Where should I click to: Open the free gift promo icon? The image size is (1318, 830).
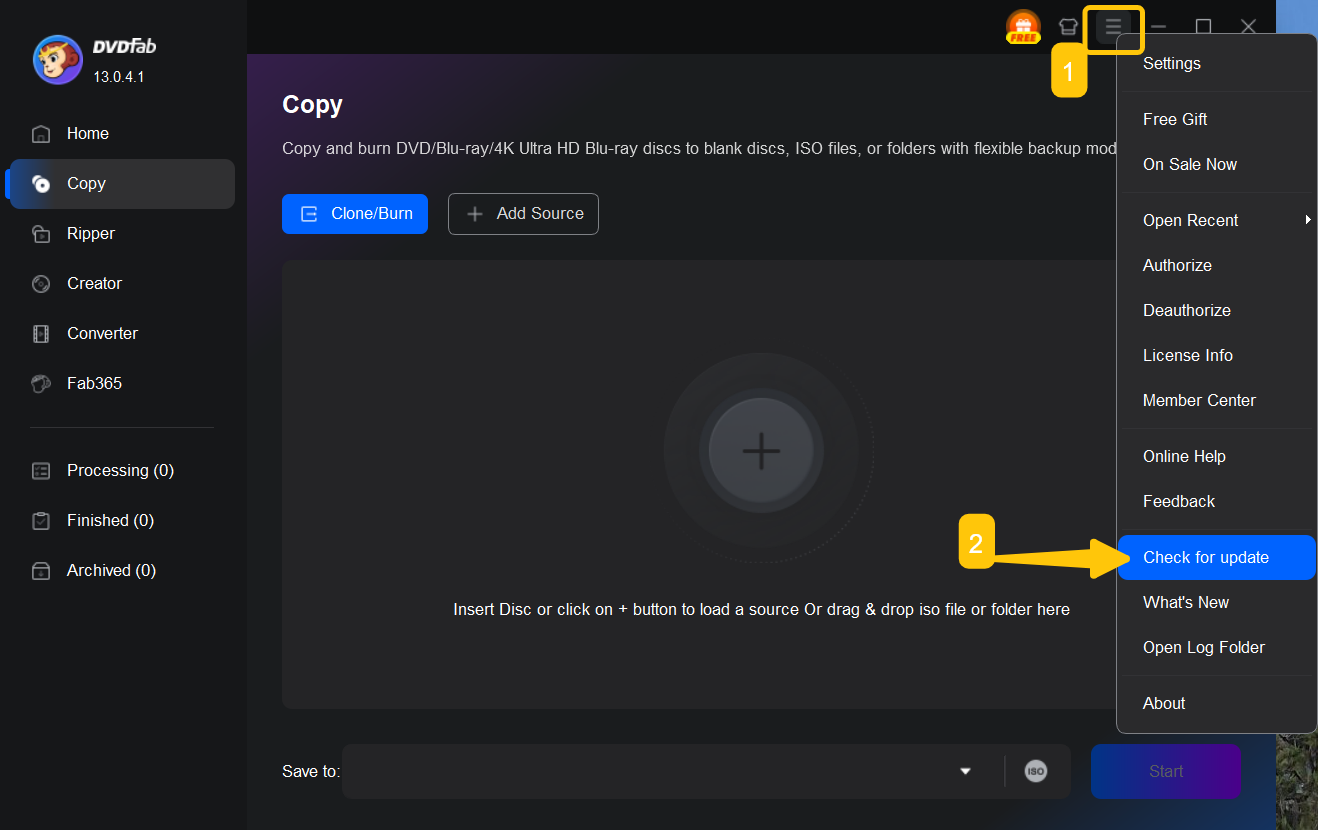tap(1023, 27)
